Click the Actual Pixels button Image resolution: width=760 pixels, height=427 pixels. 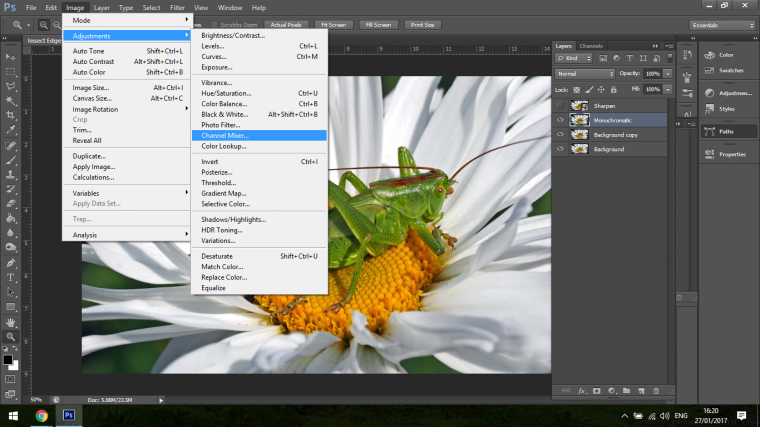pos(285,25)
